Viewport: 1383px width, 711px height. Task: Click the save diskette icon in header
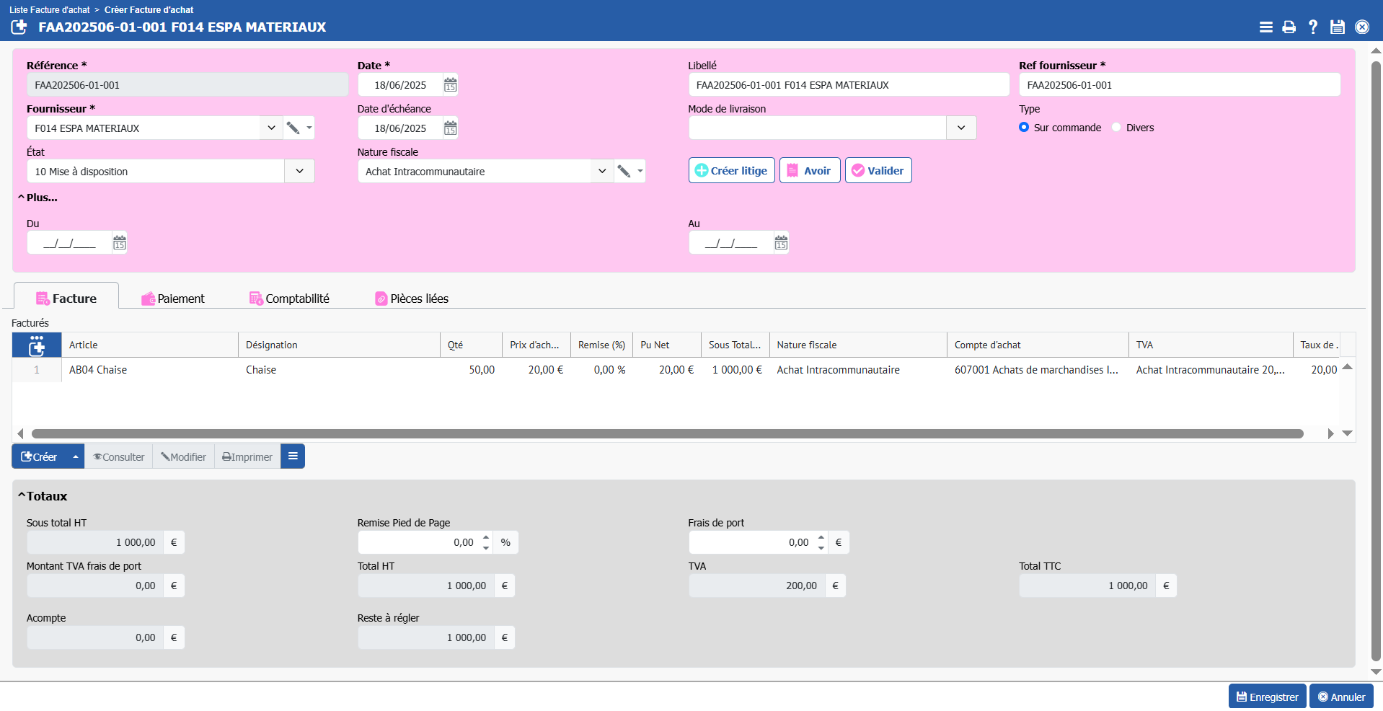1337,27
